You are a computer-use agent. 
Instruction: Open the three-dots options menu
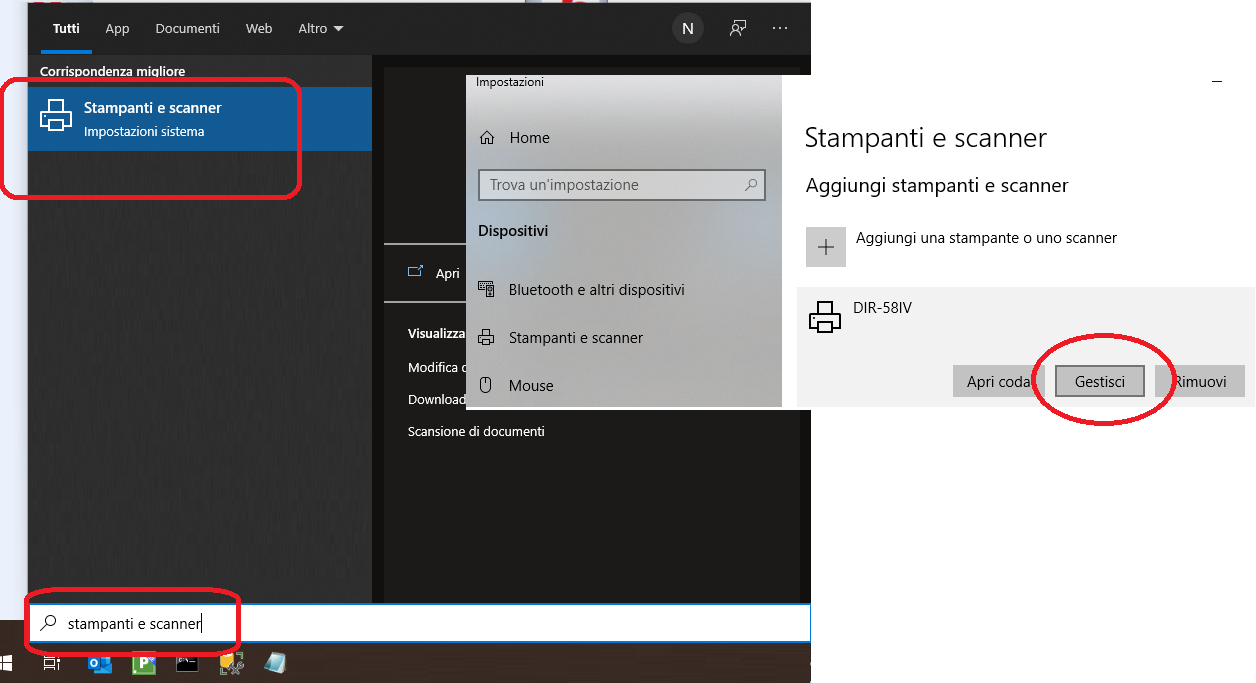coord(780,29)
